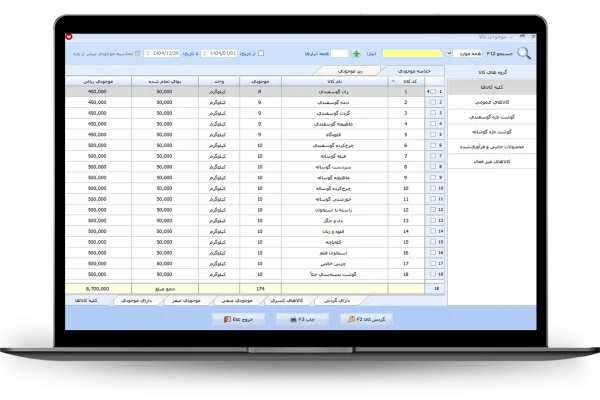Tick the checkbox in فیله گوساله row
Screen dimensions: 600x400
[x=433, y=156]
